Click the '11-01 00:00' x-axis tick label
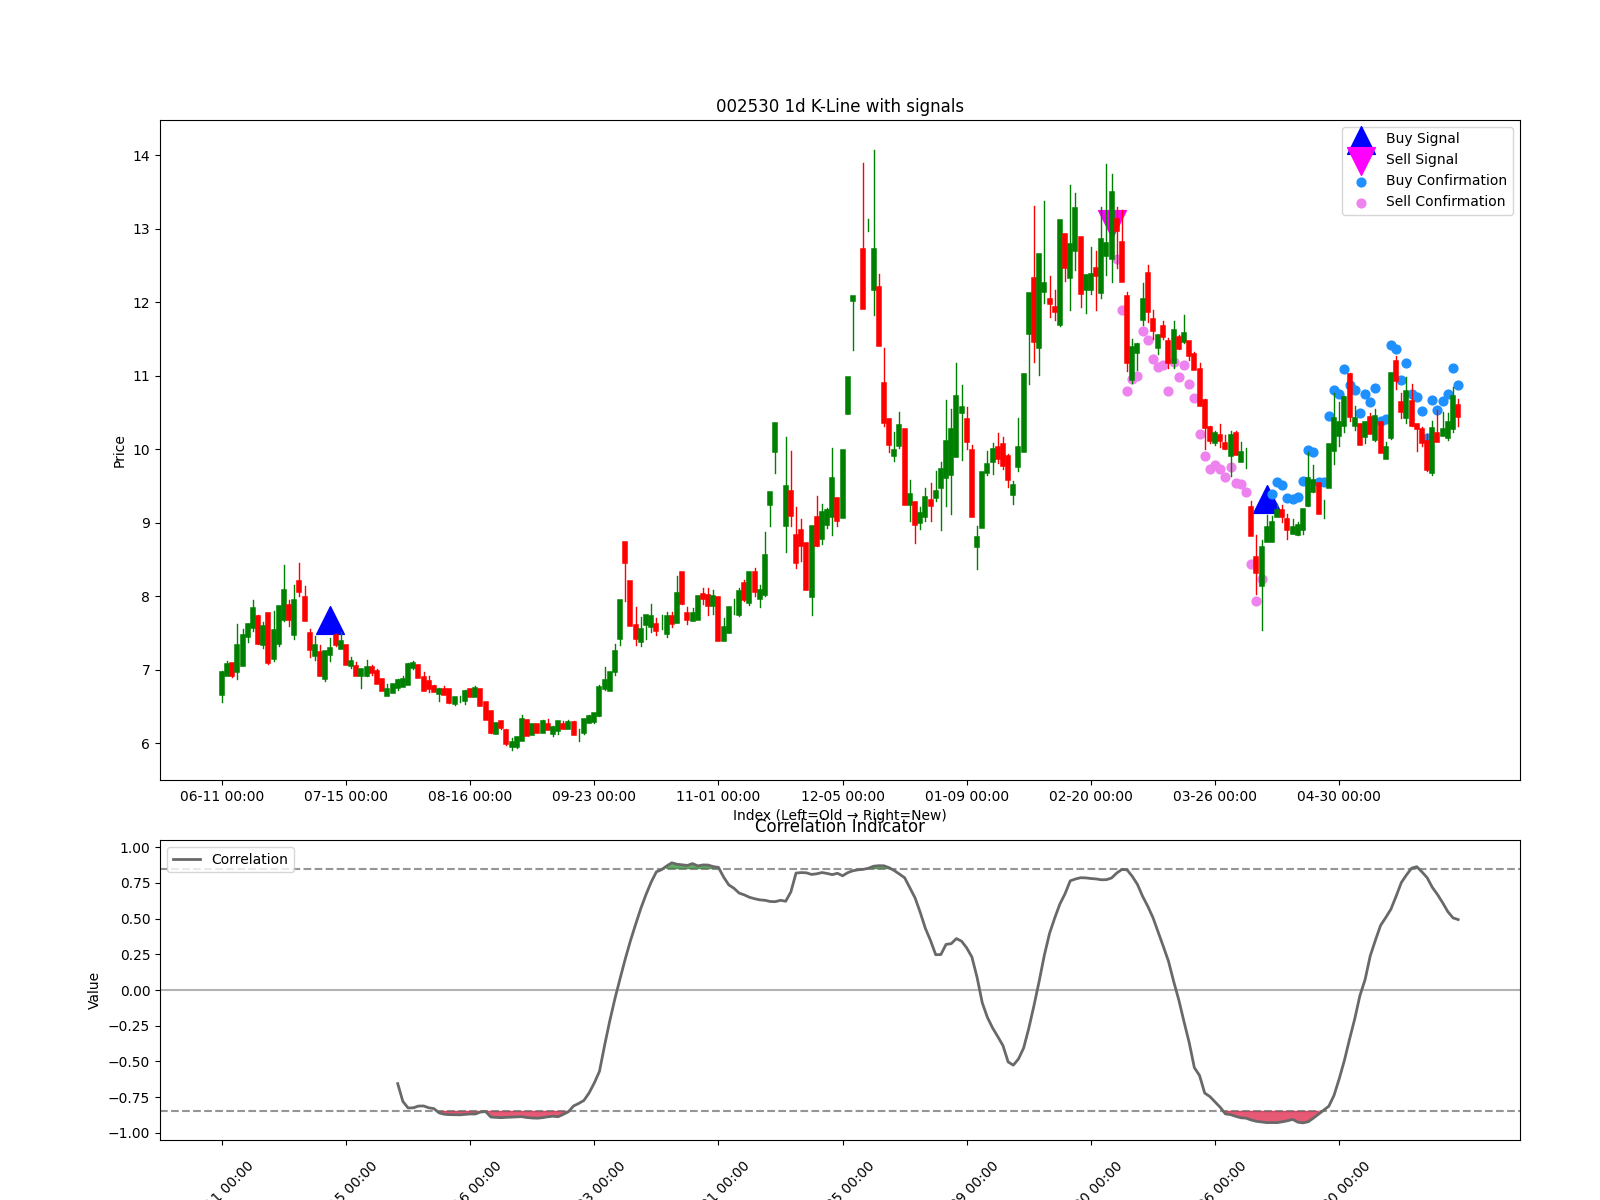Image resolution: width=1600 pixels, height=1200 pixels. click(718, 796)
